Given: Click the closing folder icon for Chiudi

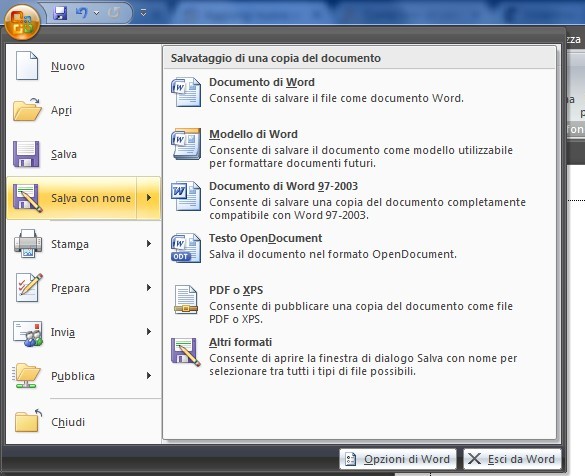Looking at the screenshot, I should pos(28,420).
